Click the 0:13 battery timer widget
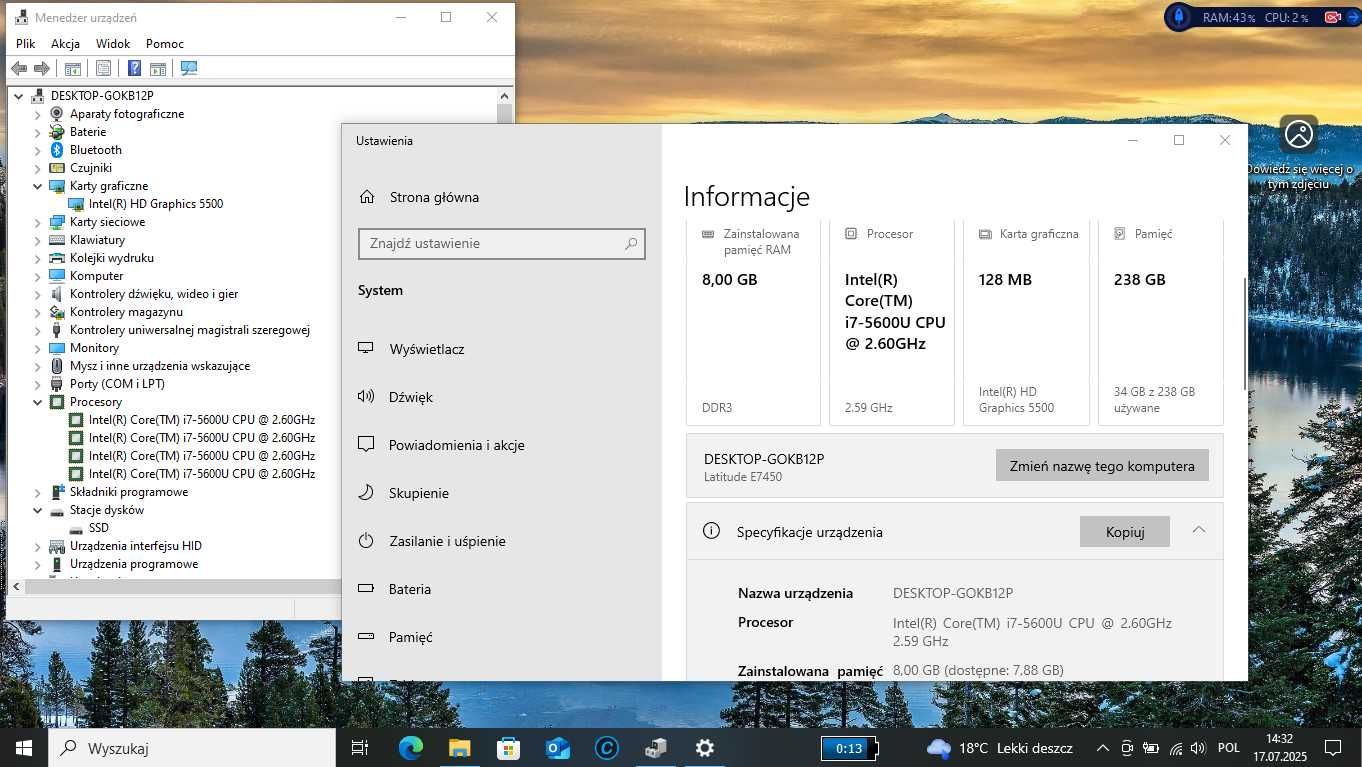Viewport: 1362px width, 767px height. click(849, 748)
